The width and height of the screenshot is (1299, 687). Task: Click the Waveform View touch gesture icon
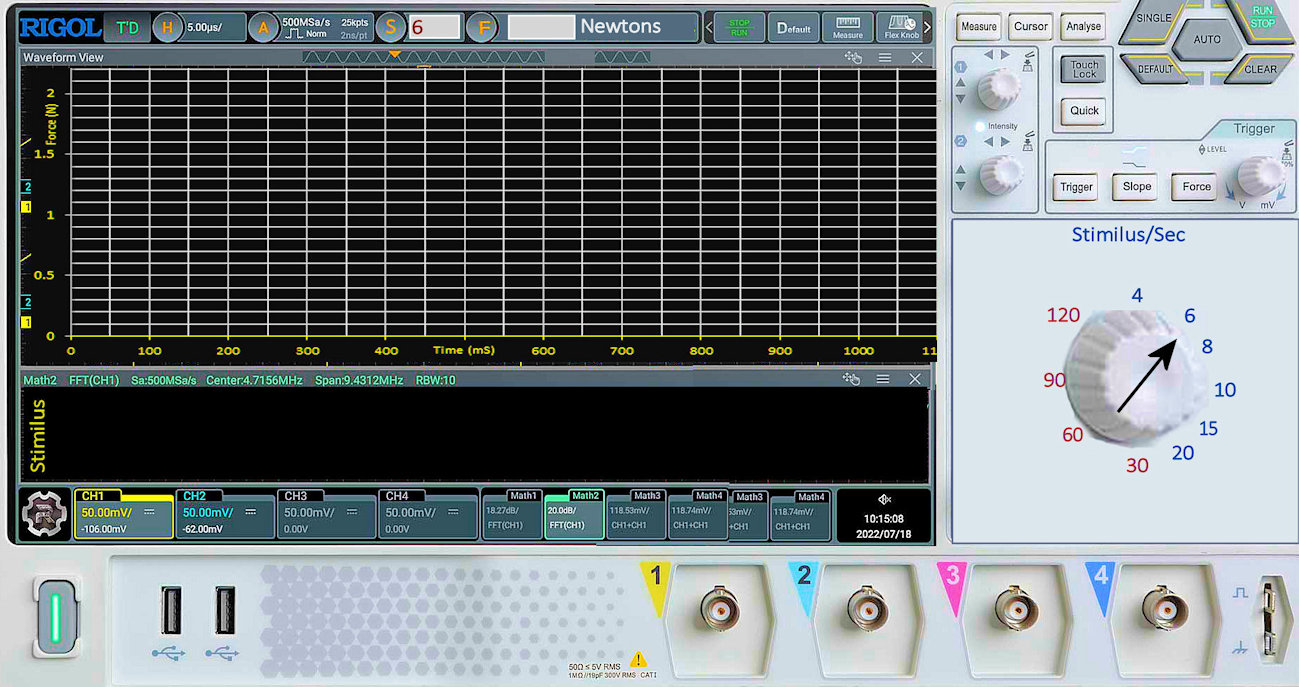853,57
